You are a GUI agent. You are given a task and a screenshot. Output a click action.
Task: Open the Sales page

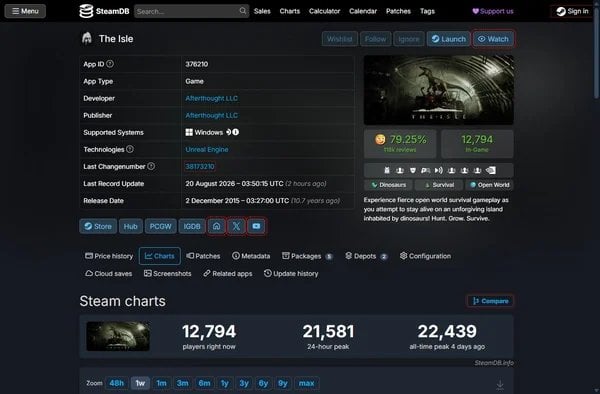coord(262,11)
